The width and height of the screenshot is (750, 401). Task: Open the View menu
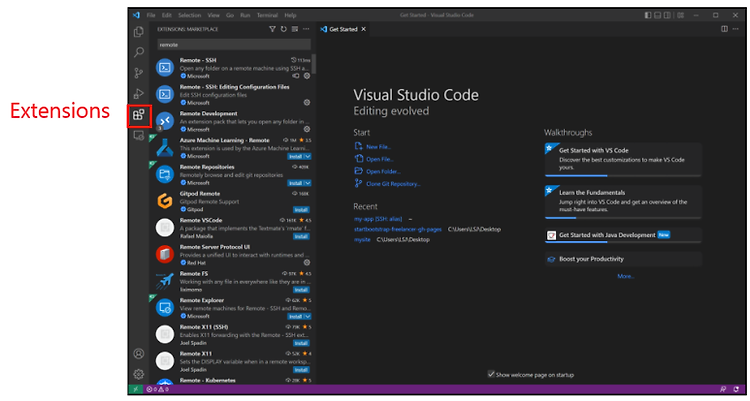(x=213, y=15)
